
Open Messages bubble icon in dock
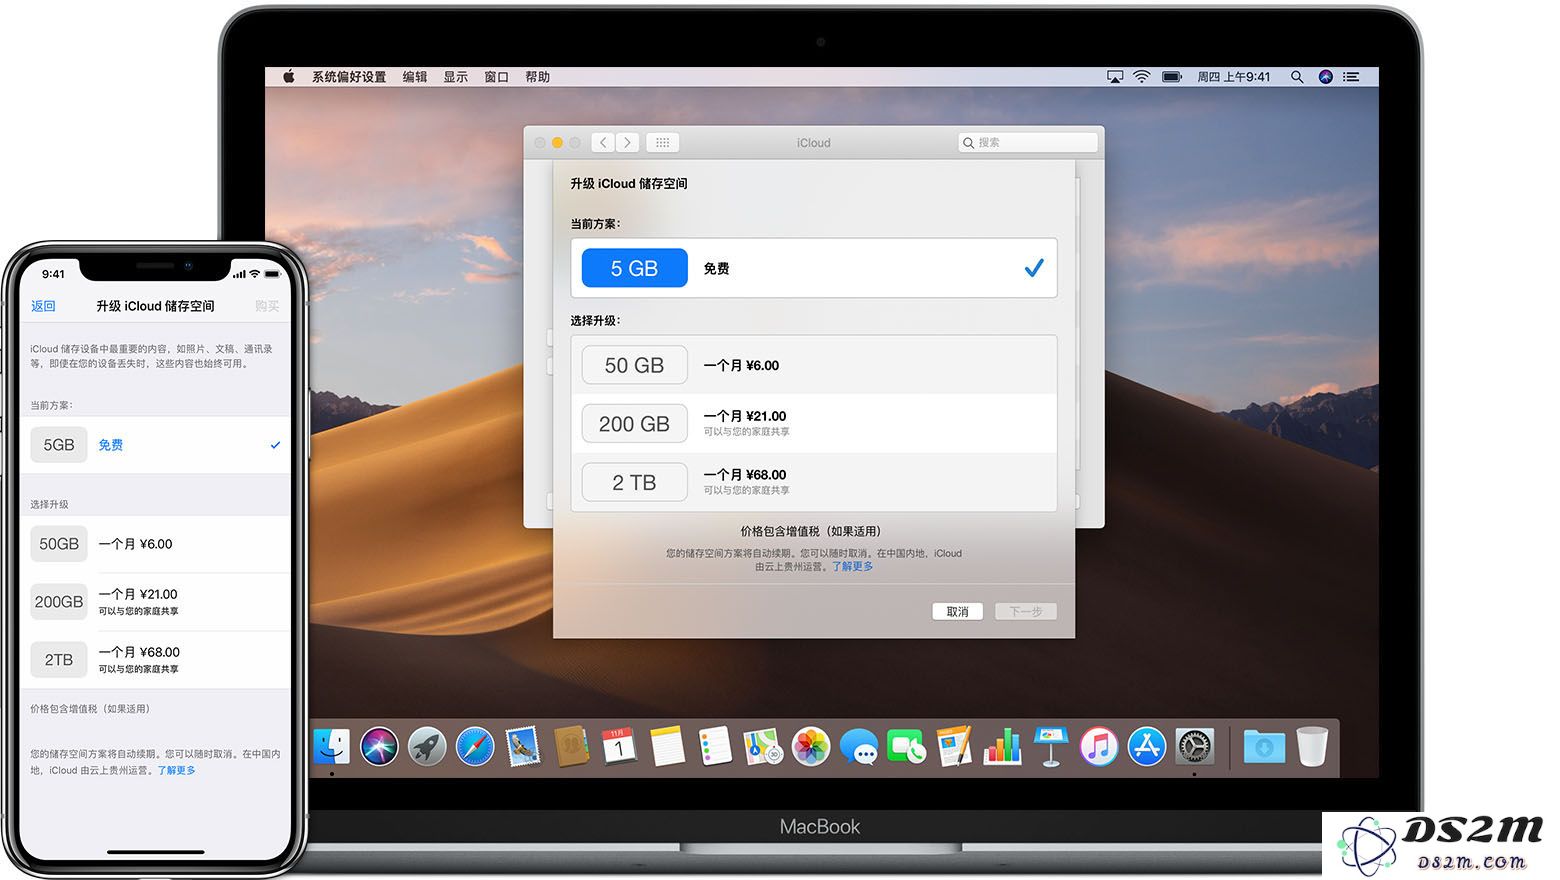pos(859,747)
